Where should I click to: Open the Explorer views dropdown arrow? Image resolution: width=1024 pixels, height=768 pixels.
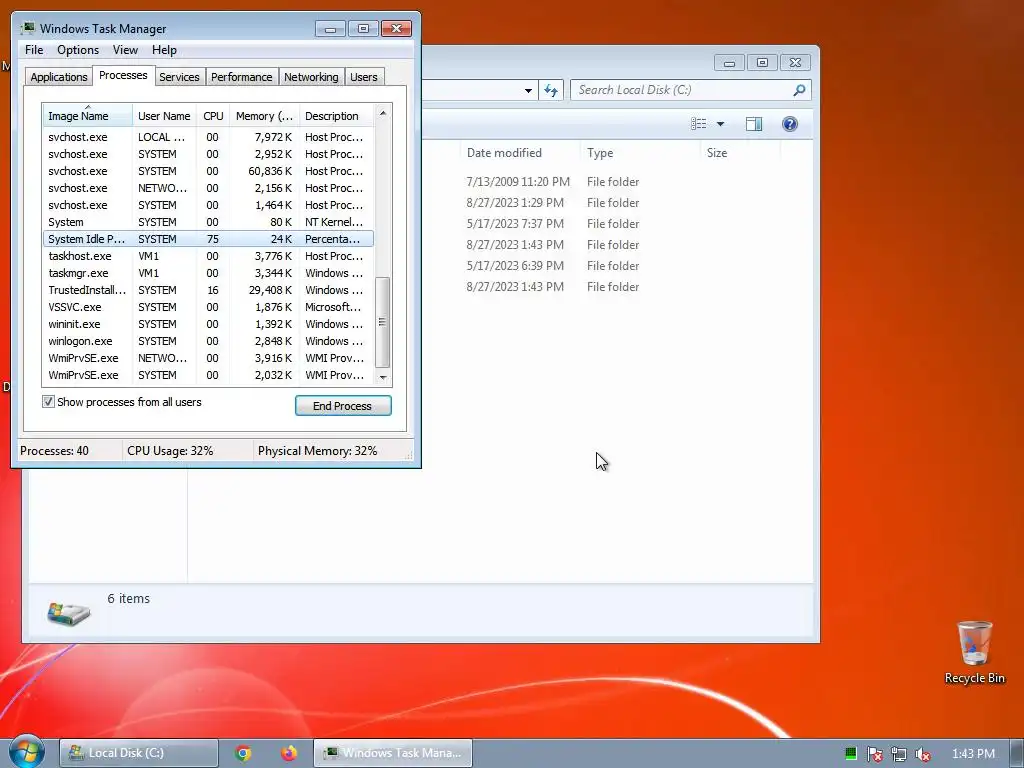pyautogui.click(x=720, y=124)
